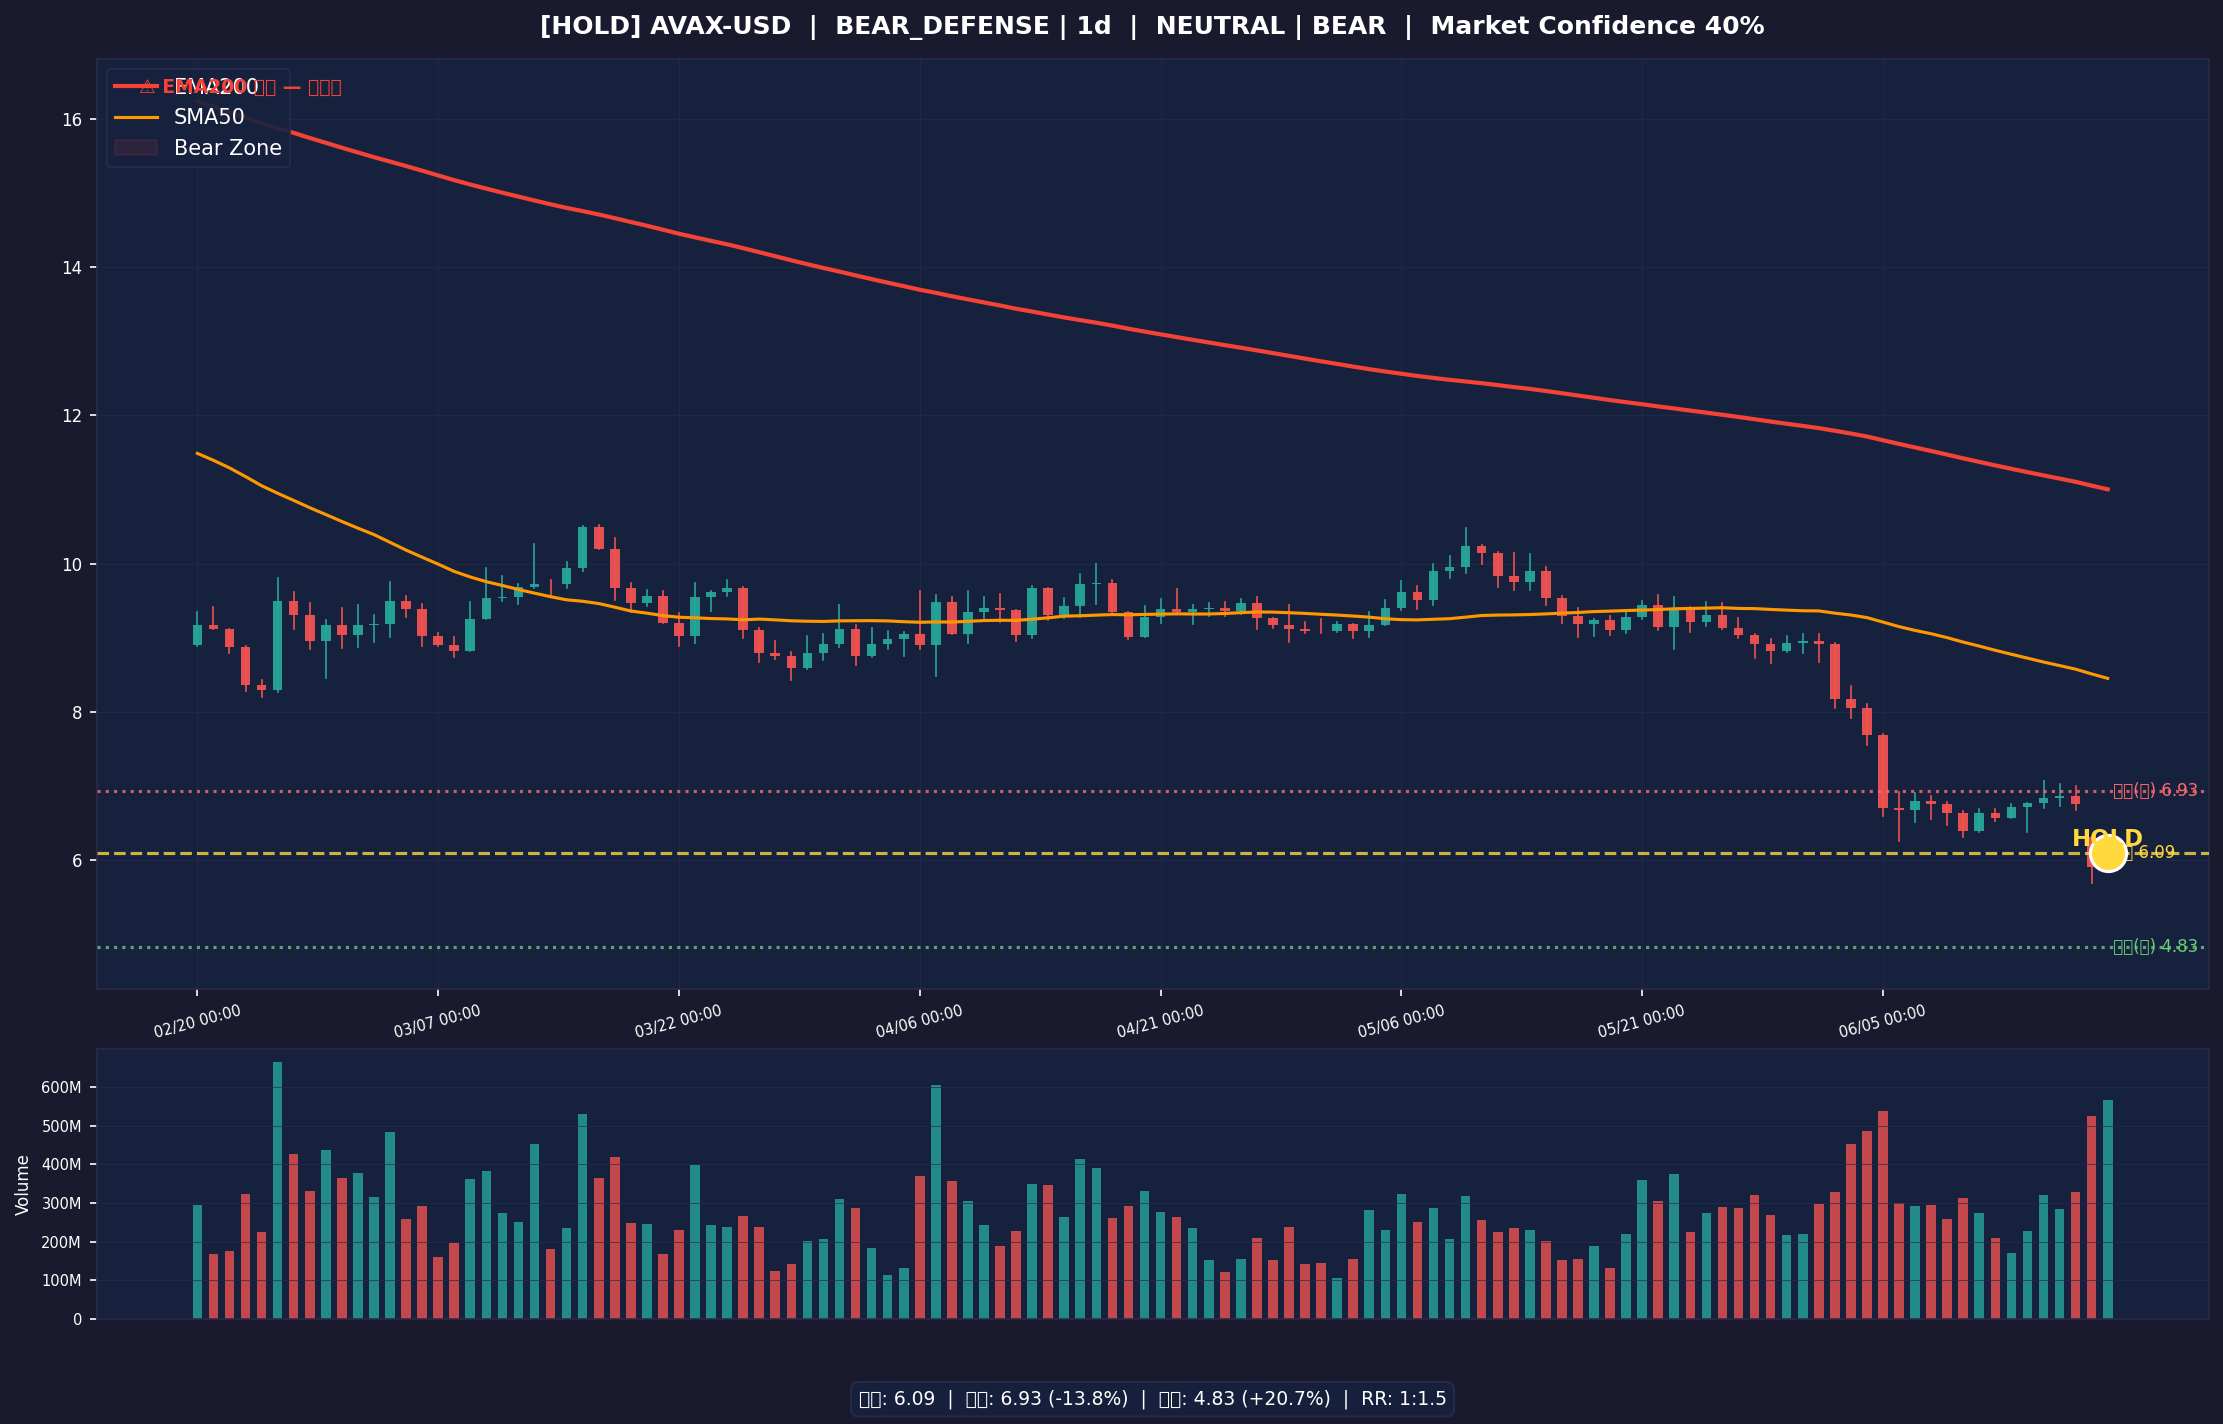
Task: Click the price axis label 8
Action: [x=78, y=712]
